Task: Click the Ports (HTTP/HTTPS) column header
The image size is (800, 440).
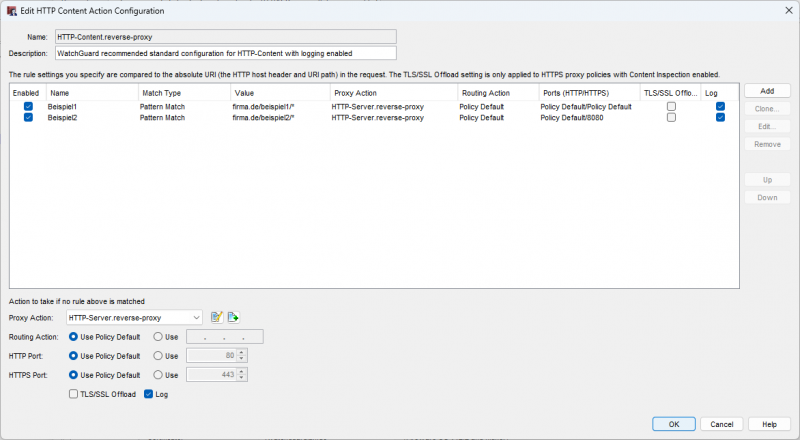Action: point(589,93)
